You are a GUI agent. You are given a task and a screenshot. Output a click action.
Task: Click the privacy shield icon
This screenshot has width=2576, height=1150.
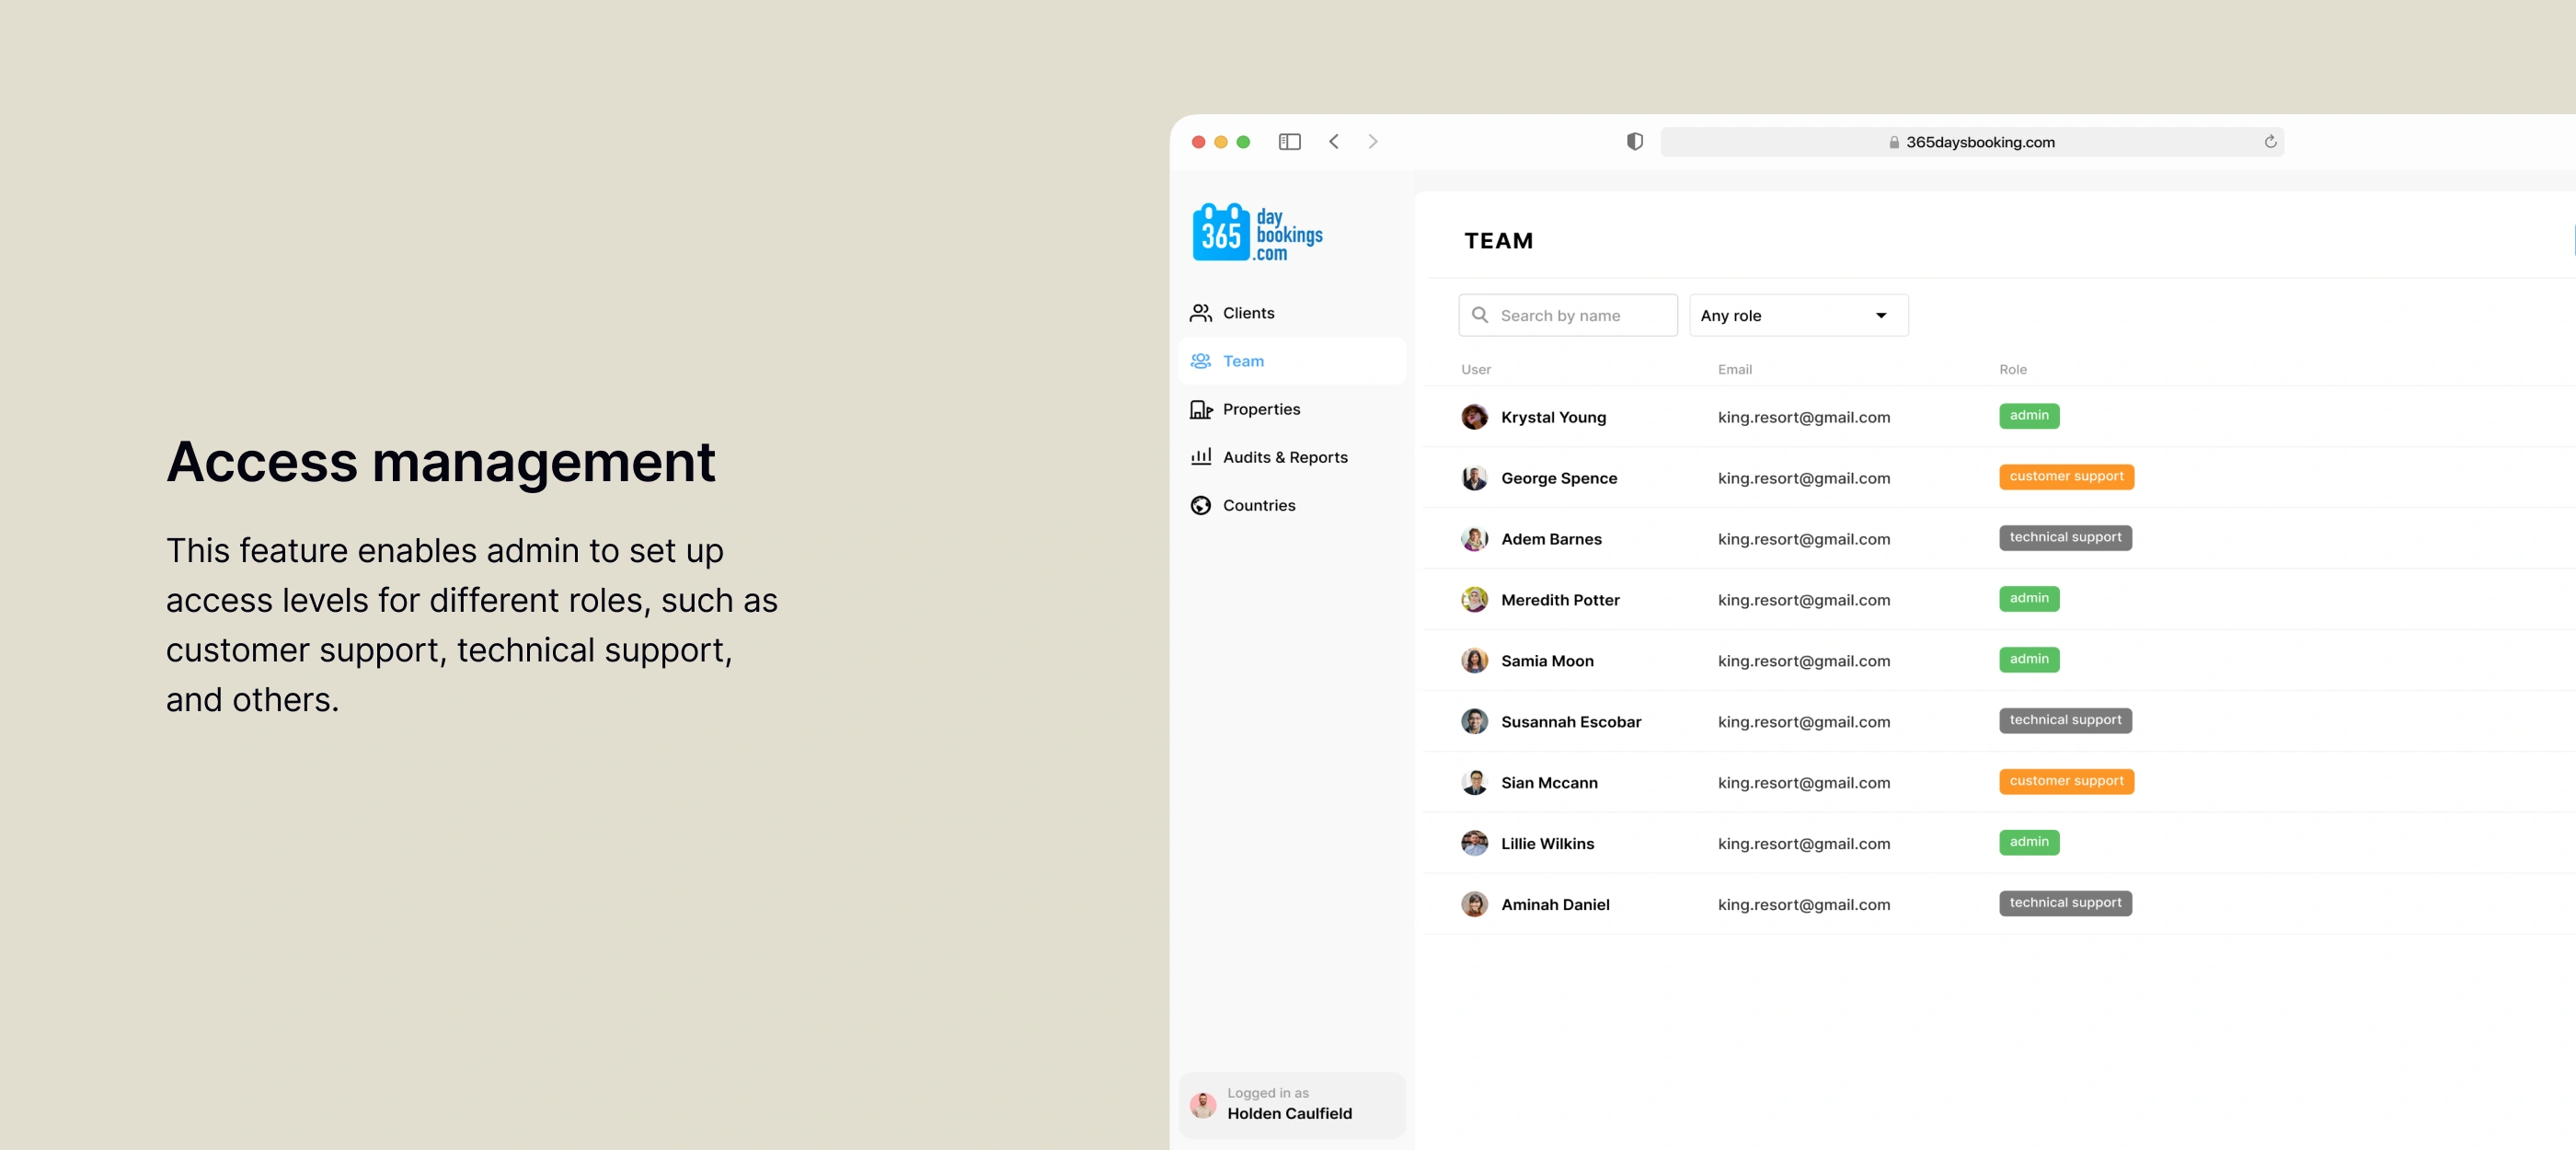point(1634,142)
